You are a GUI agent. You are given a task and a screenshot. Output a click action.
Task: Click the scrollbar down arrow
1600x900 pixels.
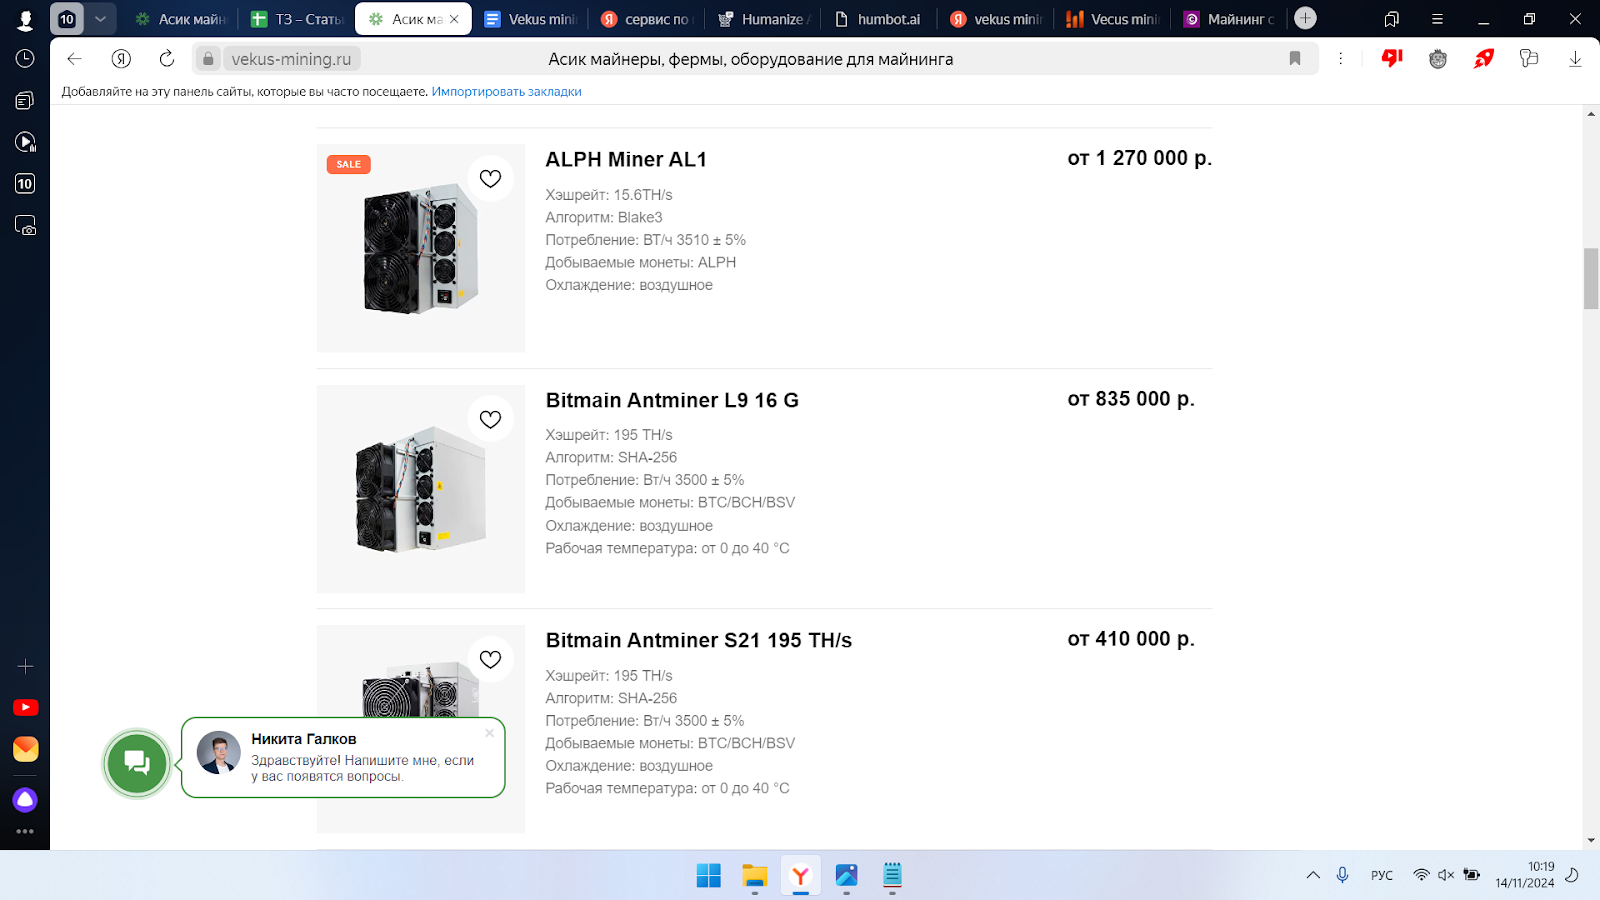point(1591,841)
